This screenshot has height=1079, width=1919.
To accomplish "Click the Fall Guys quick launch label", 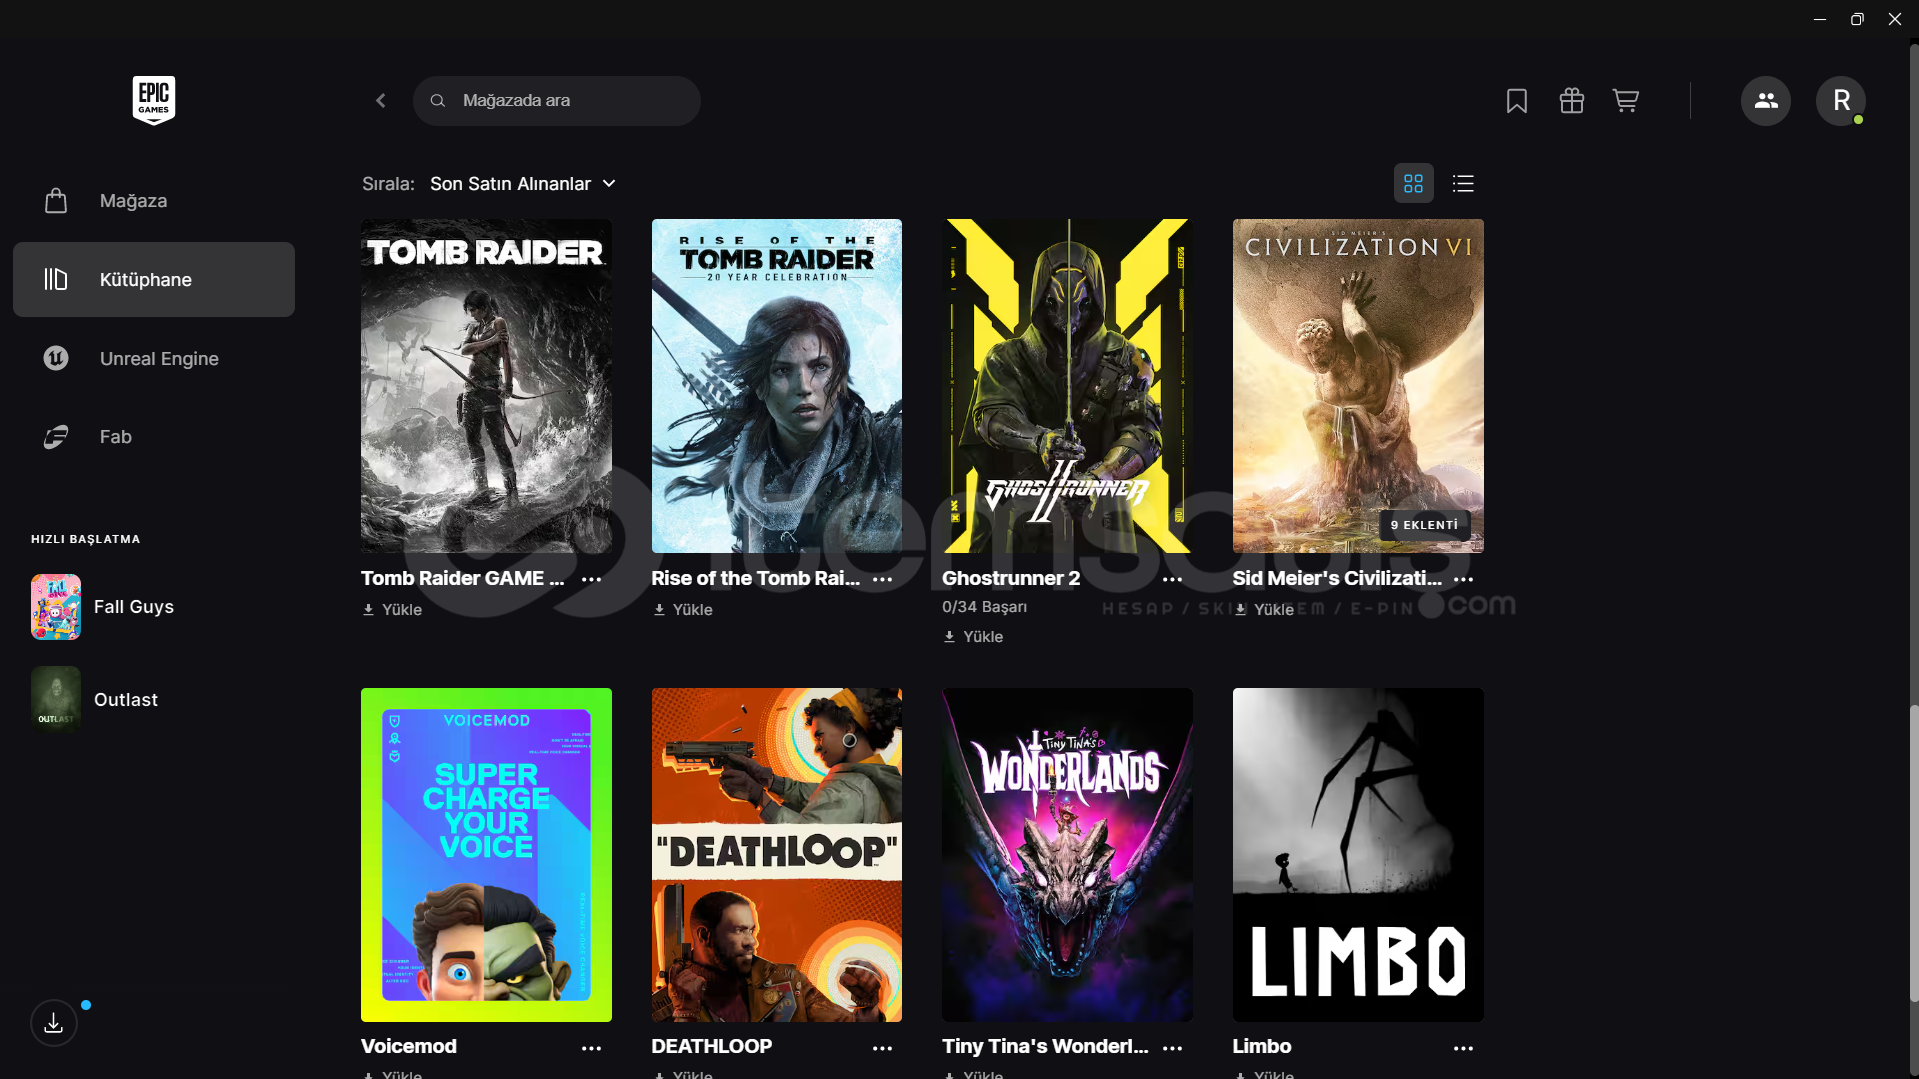I will click(134, 607).
